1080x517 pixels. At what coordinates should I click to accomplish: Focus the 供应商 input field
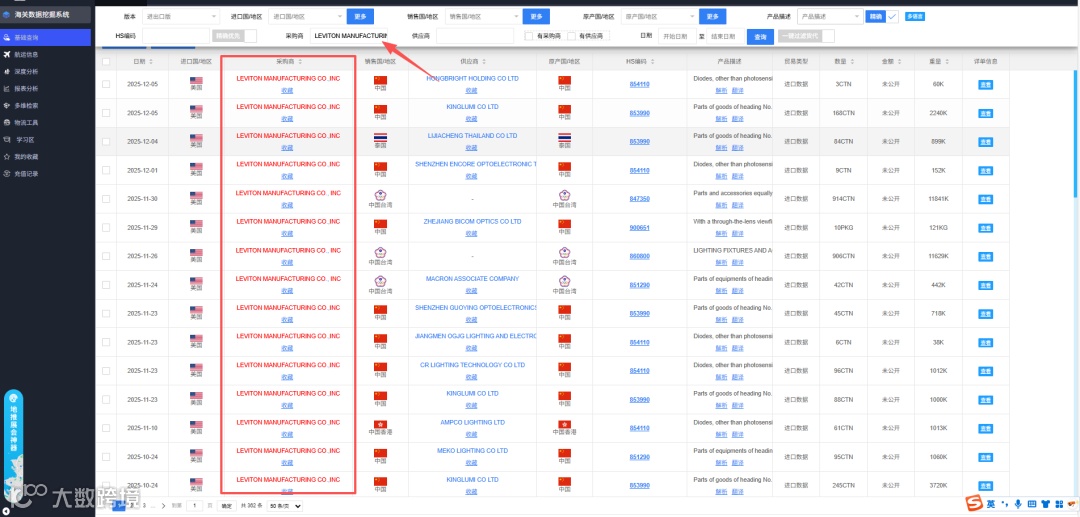tap(475, 36)
